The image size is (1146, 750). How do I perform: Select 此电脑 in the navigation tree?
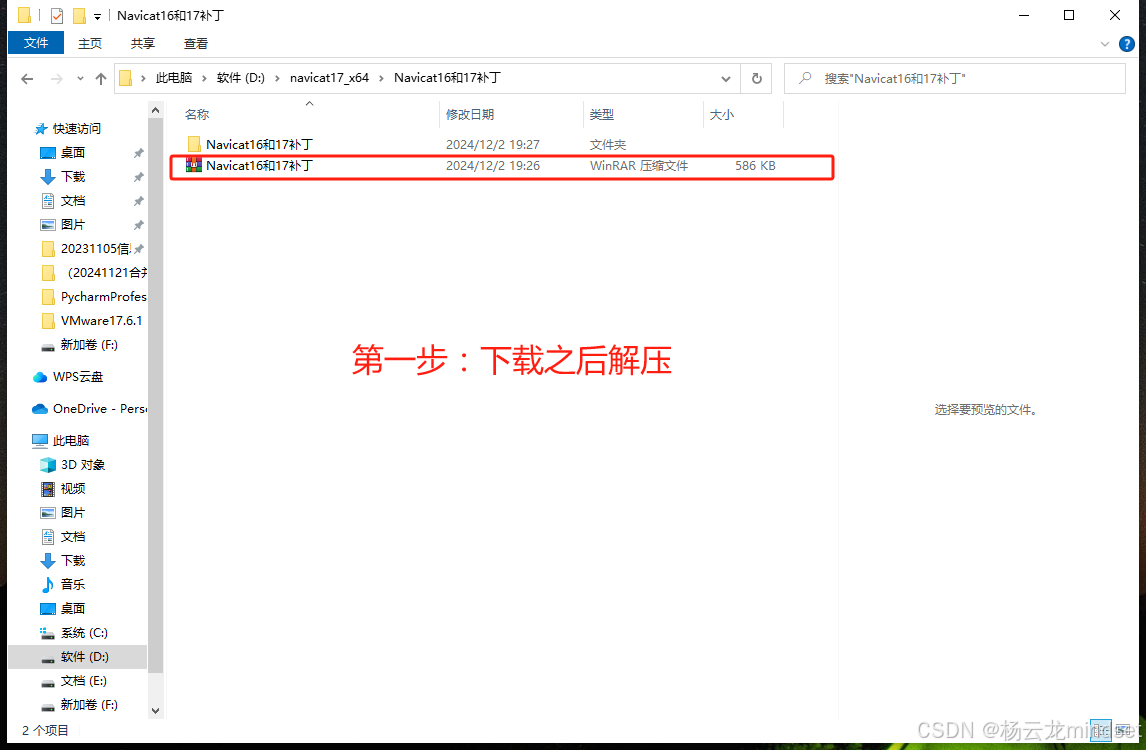pyautogui.click(x=70, y=441)
